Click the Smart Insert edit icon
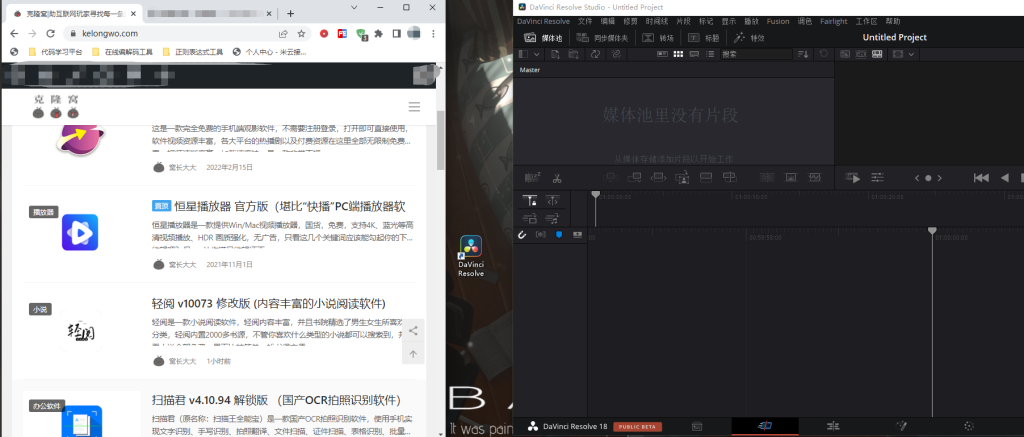The height and width of the screenshot is (437, 1024). point(611,178)
